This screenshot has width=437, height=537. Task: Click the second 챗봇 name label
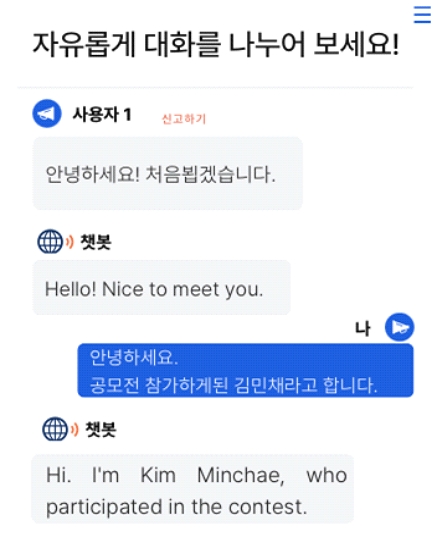point(101,429)
